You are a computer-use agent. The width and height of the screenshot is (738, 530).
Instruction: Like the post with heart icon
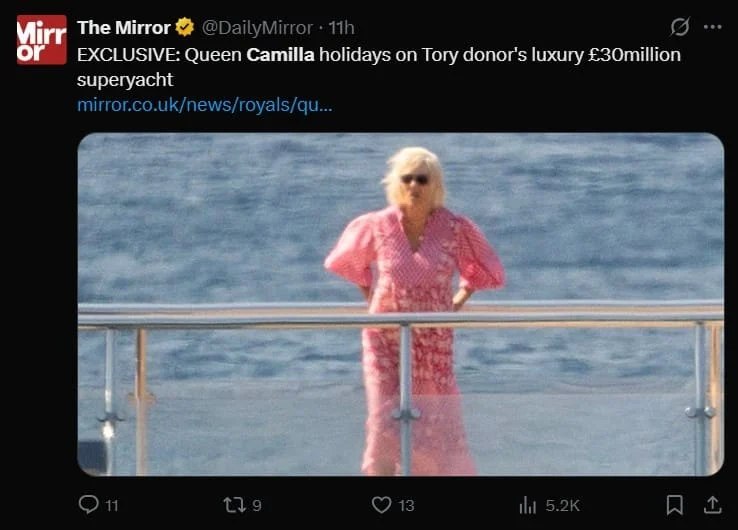[x=381, y=505]
